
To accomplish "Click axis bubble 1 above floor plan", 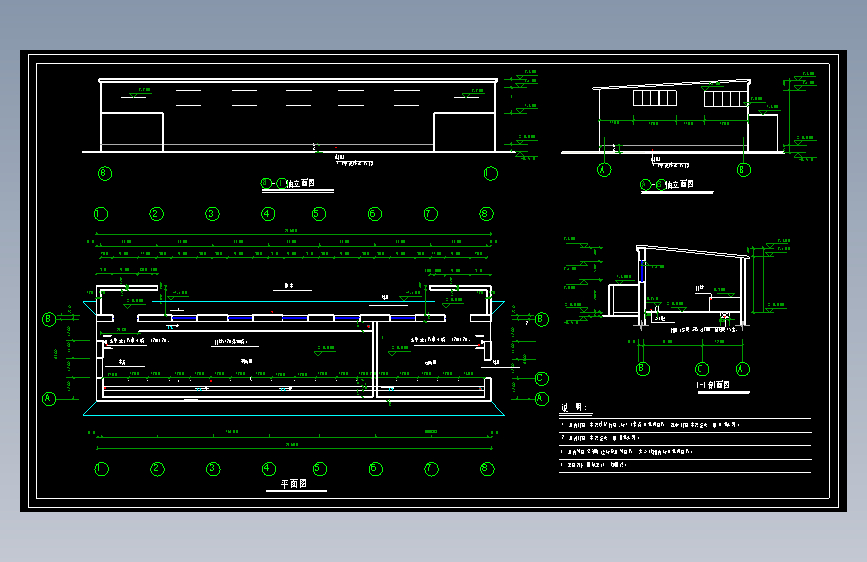I will tap(101, 214).
